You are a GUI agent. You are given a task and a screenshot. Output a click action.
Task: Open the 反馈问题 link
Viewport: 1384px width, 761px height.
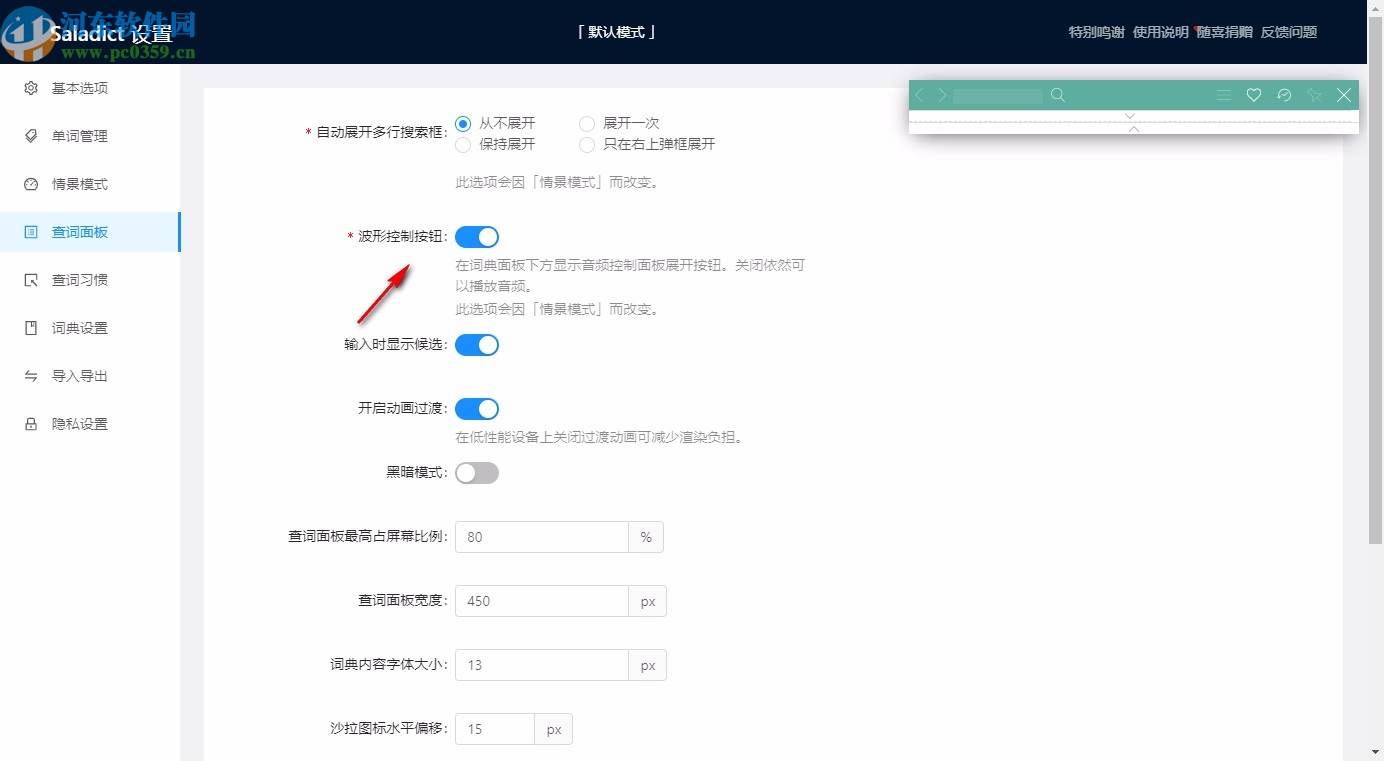[x=1289, y=31]
